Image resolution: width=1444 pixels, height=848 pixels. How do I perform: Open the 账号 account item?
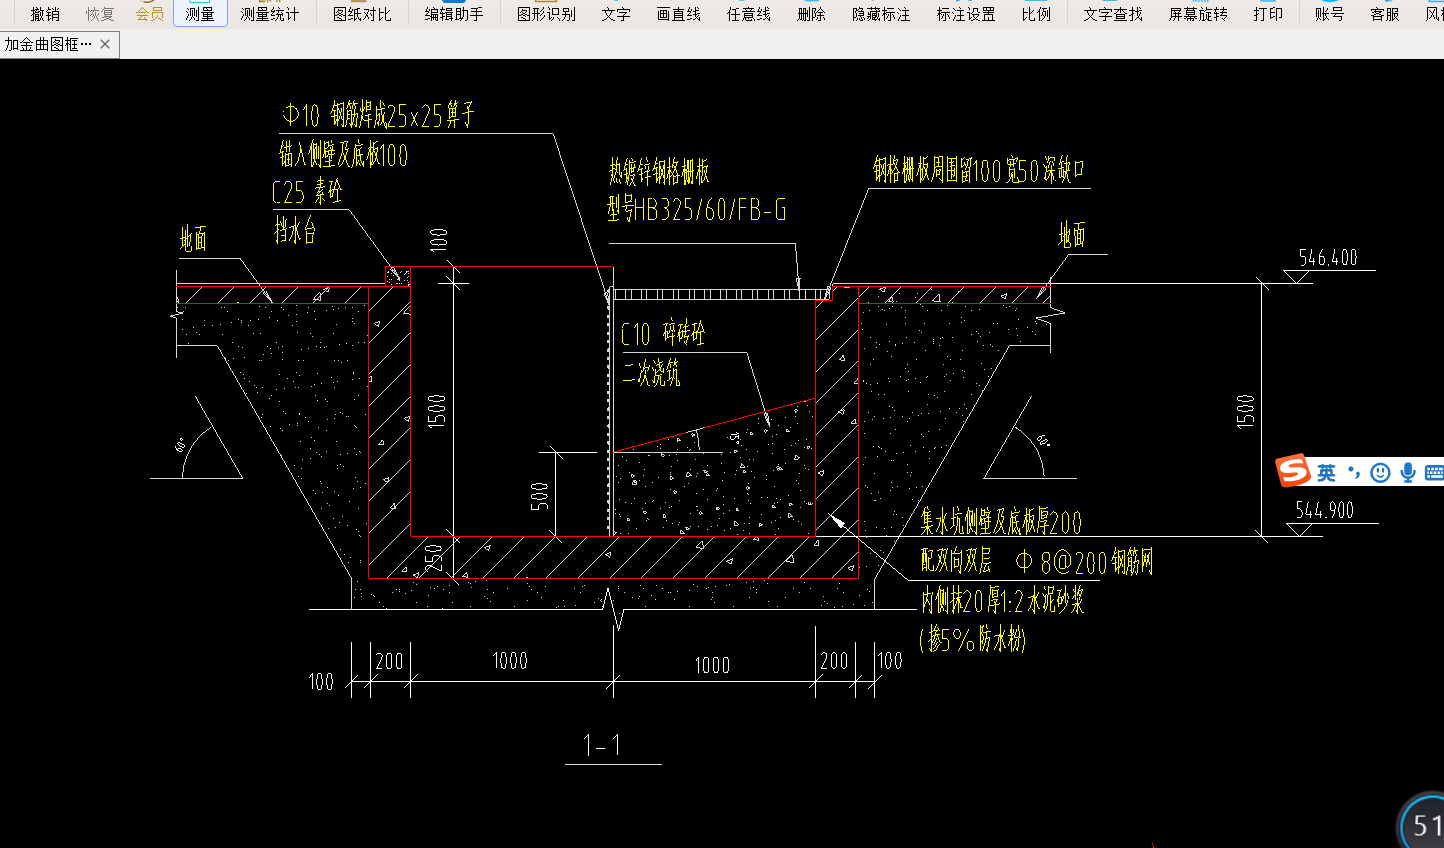coord(1330,14)
